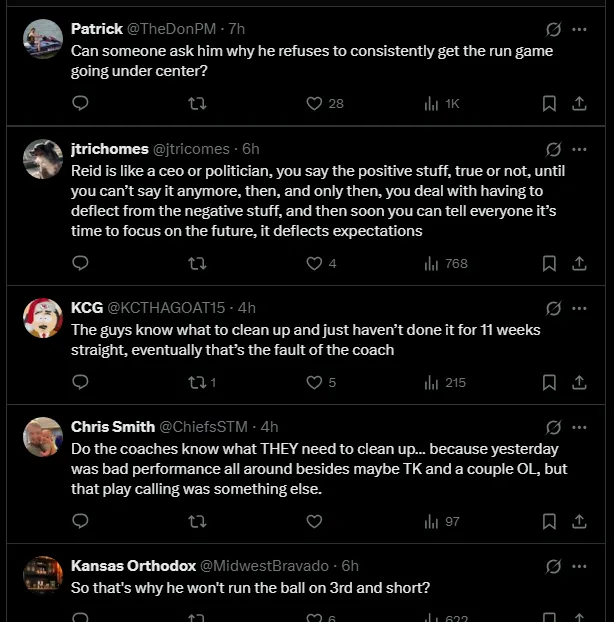
Task: Click Kansas Orthodox's profile picture
Action: pos(43,575)
